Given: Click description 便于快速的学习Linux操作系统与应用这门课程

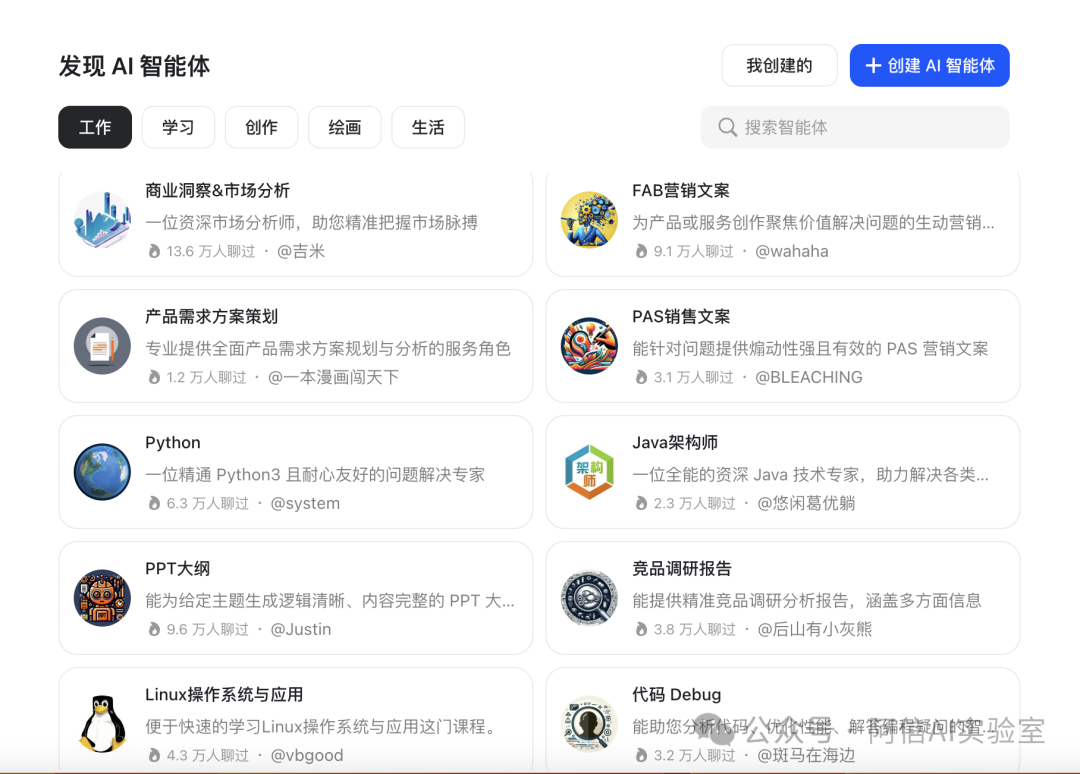Looking at the screenshot, I should [x=322, y=726].
